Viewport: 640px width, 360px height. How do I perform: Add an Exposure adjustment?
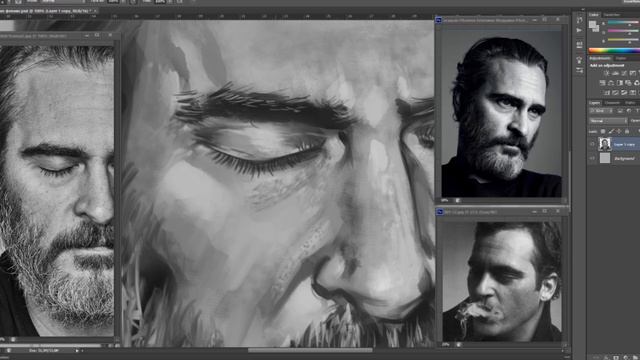633,73
